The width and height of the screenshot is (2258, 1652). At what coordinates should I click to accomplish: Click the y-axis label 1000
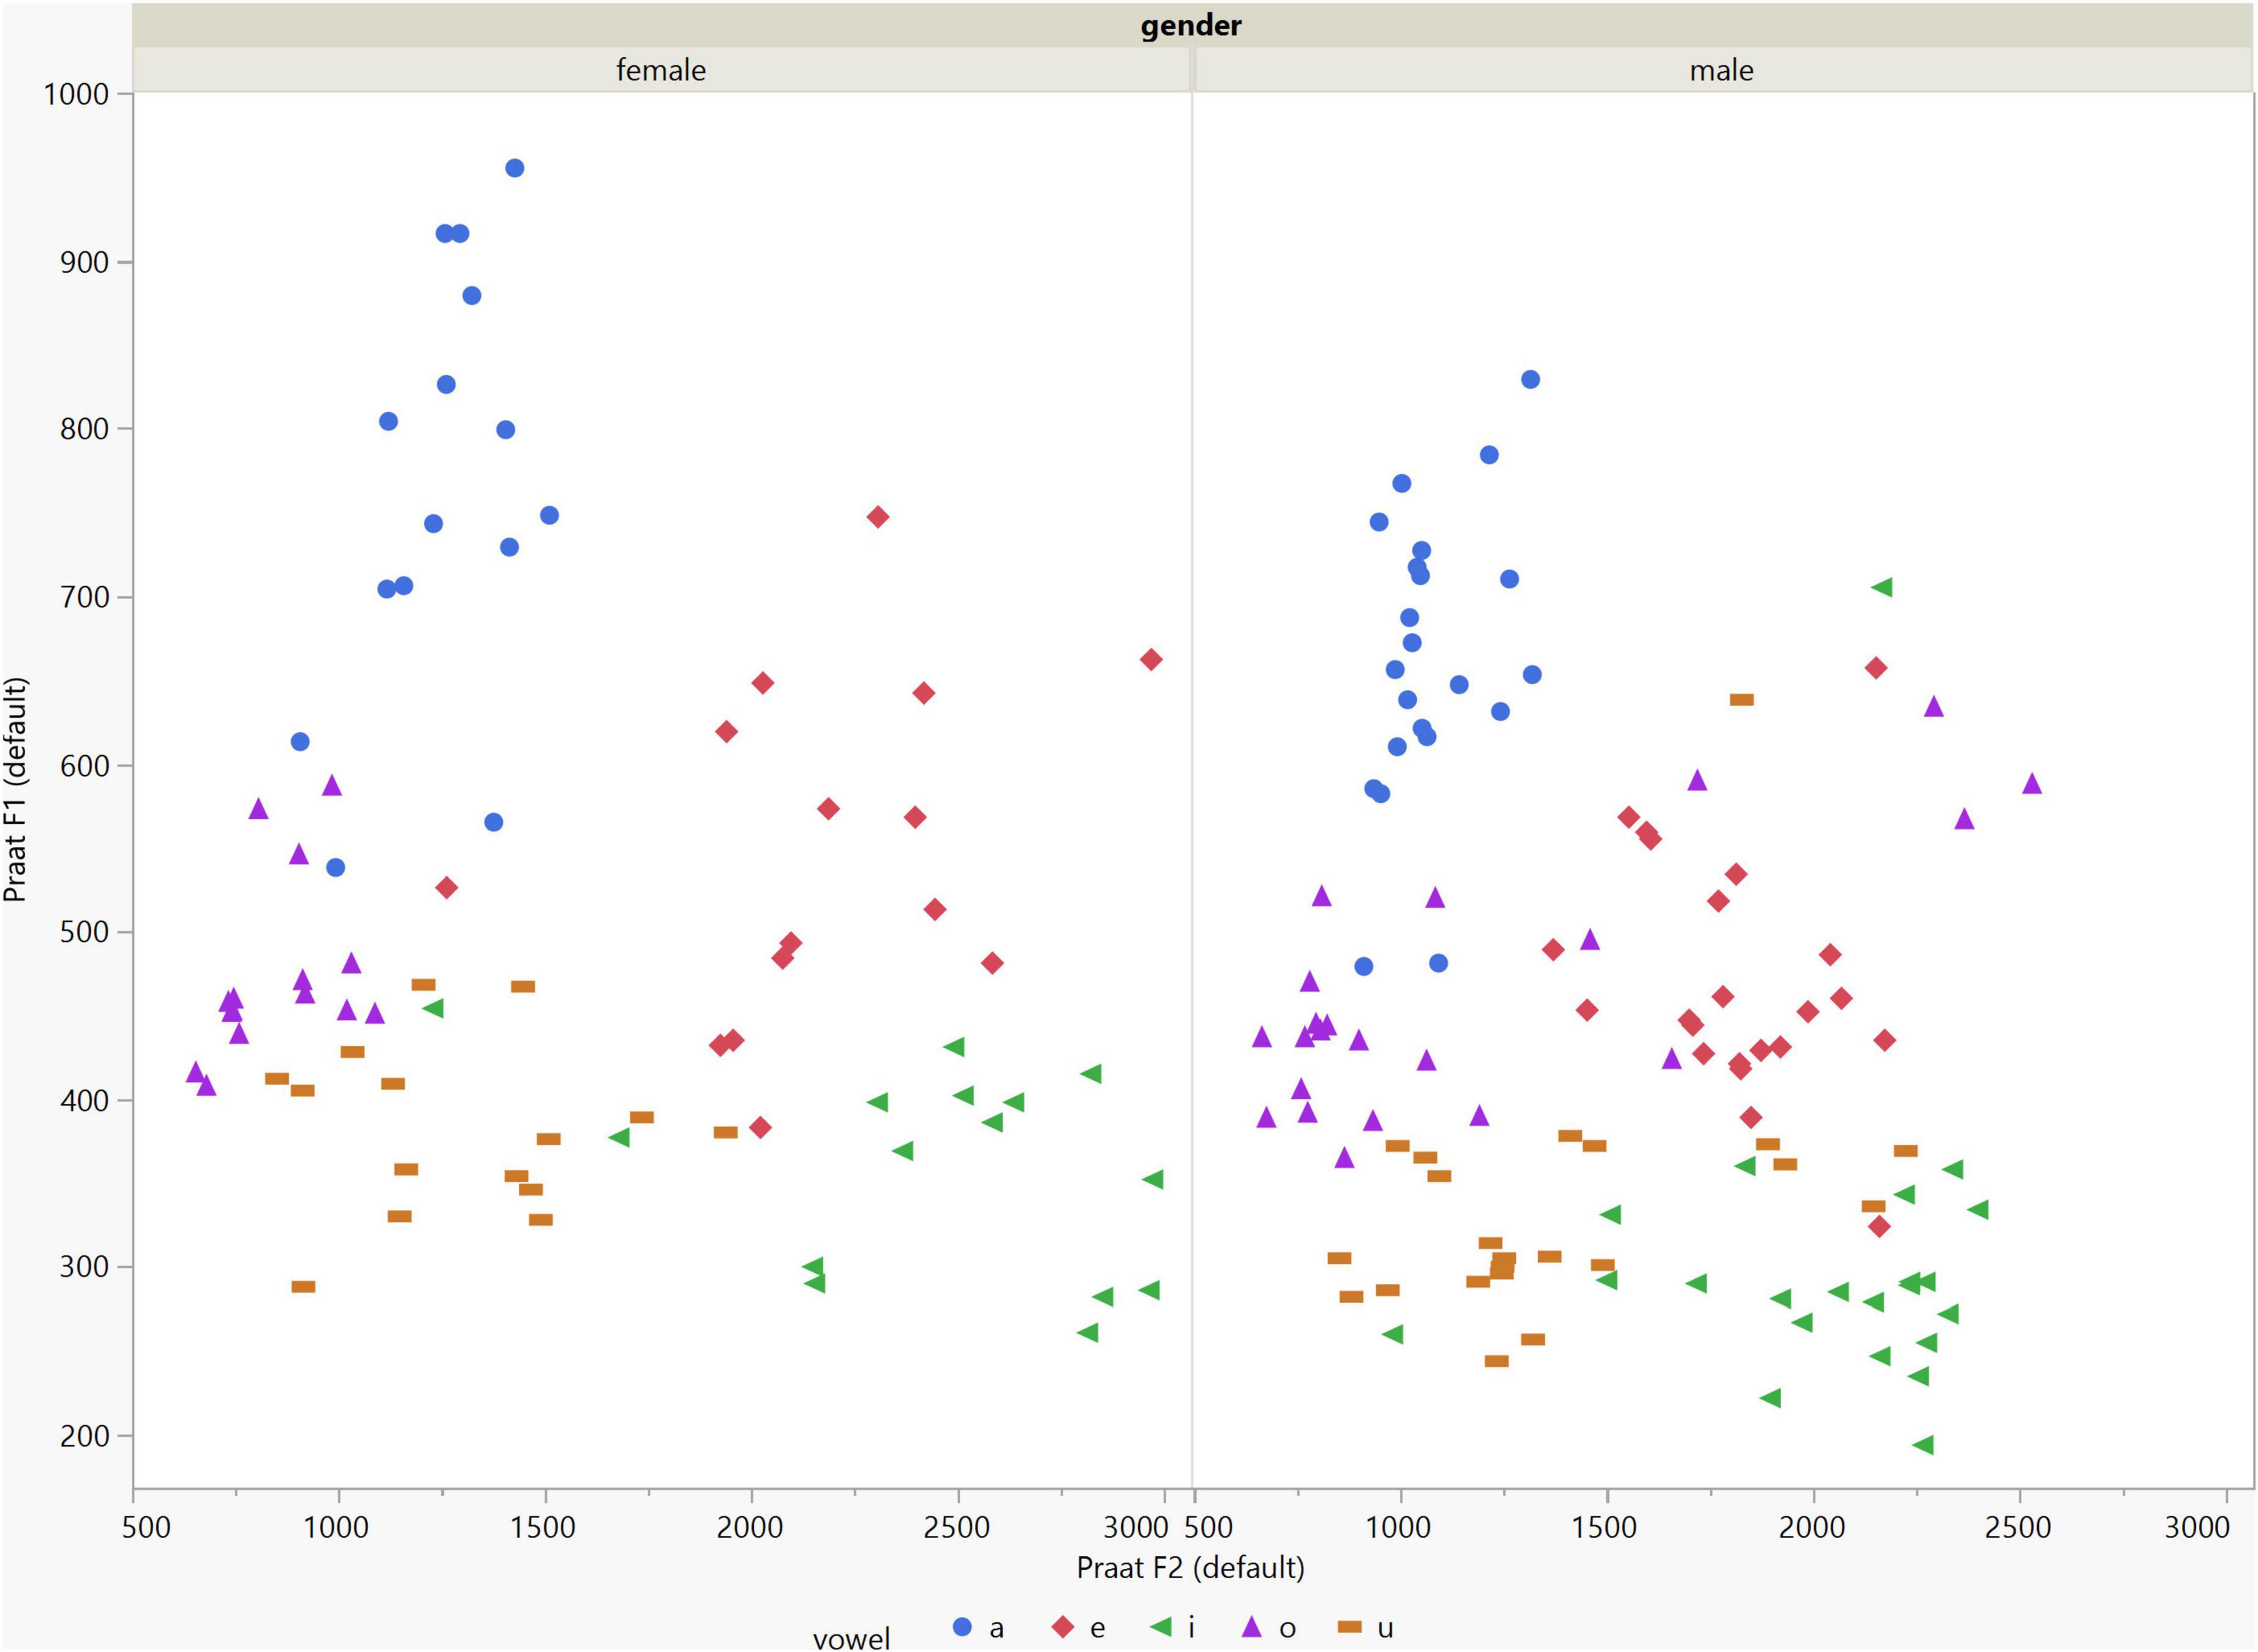[76, 94]
